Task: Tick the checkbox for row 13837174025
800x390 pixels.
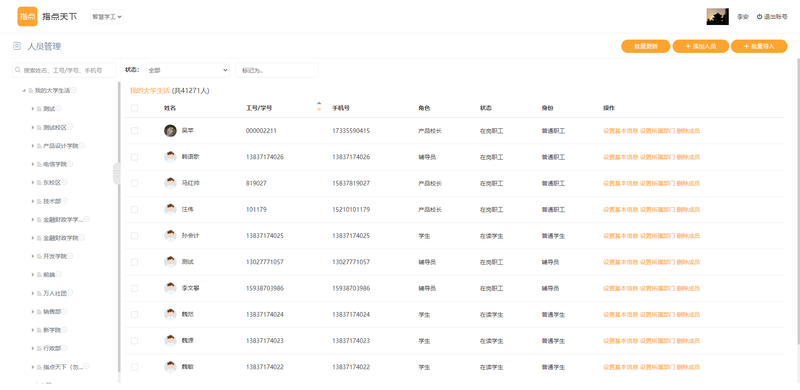Action: pos(134,235)
